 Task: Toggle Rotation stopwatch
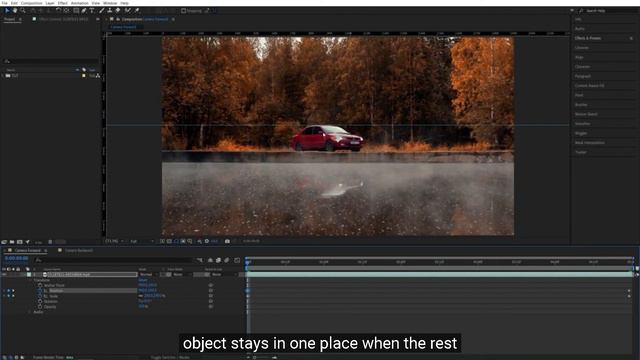point(40,301)
